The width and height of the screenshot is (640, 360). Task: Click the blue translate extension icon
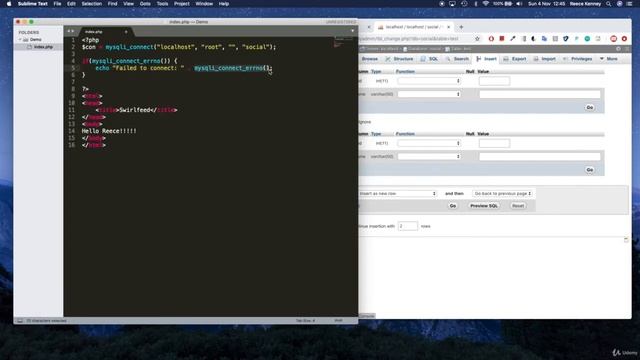point(544,39)
